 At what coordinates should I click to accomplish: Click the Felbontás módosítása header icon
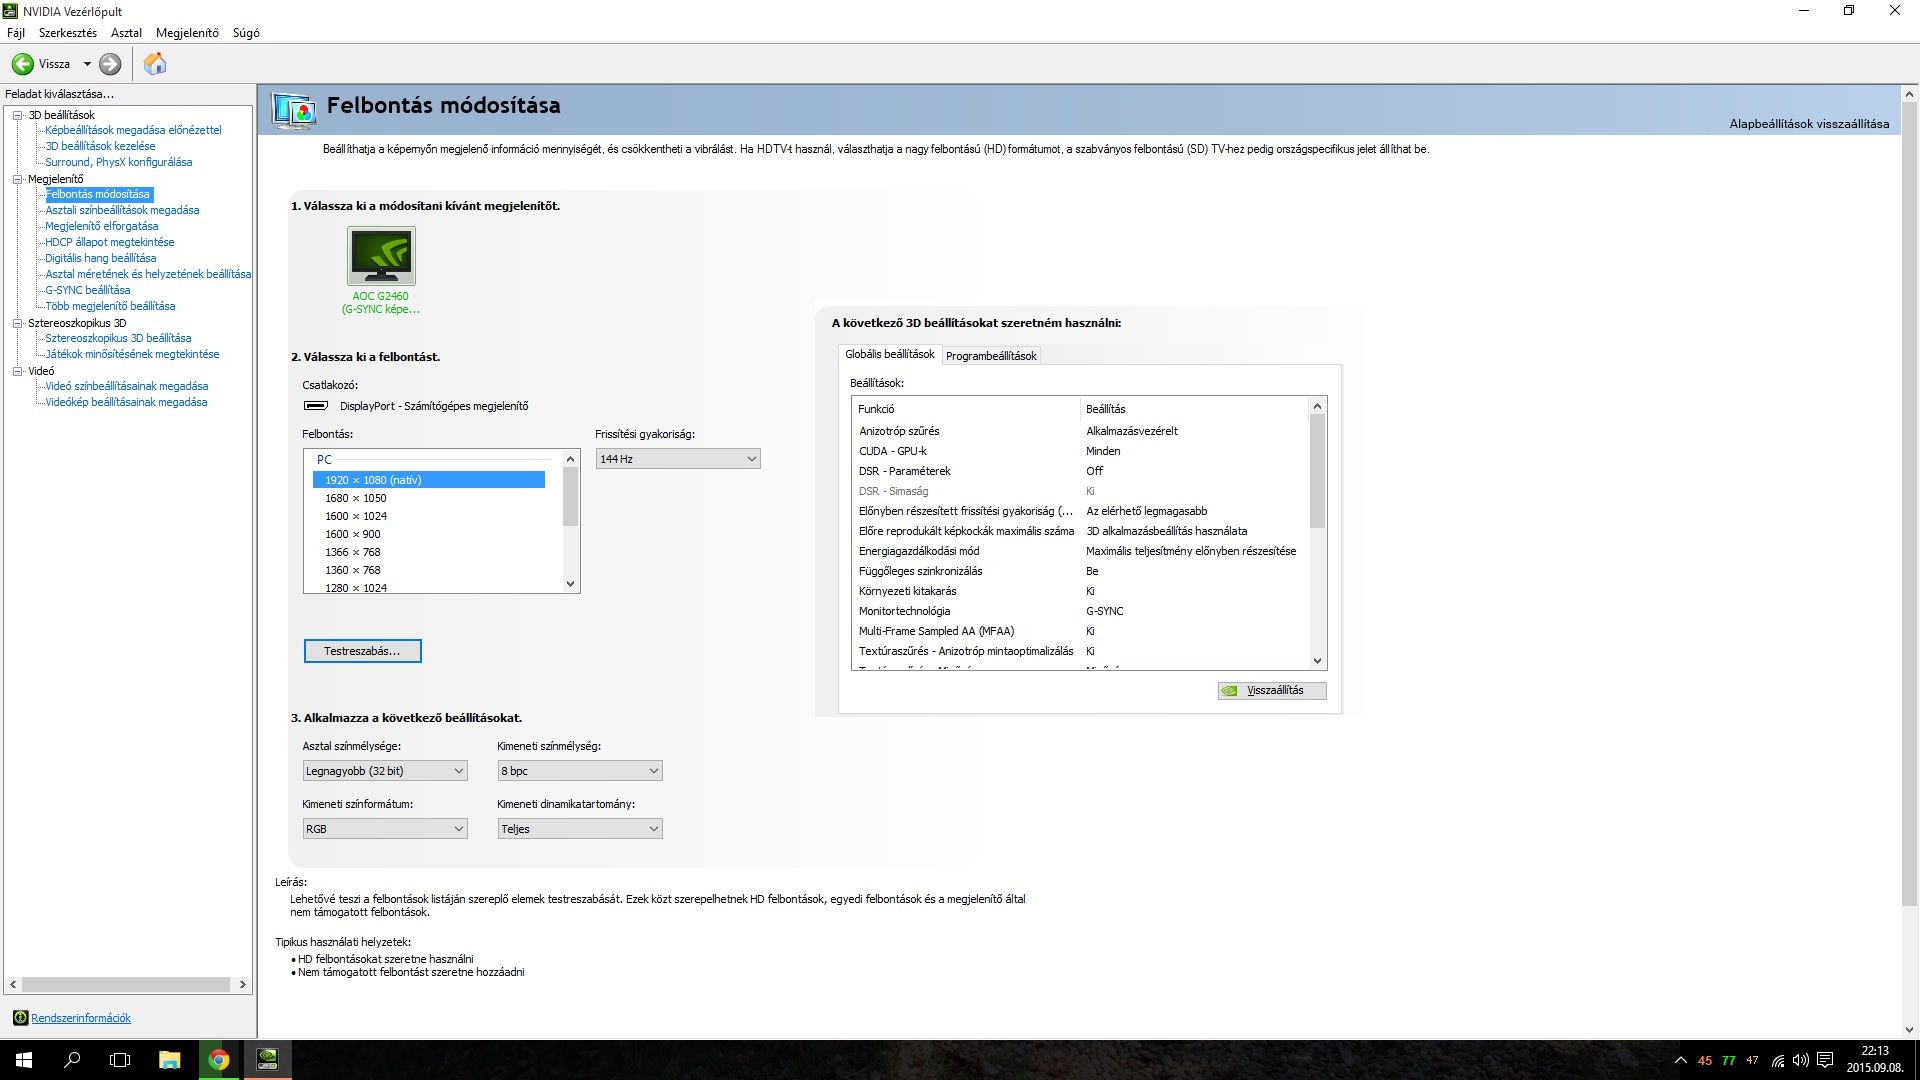(x=293, y=110)
